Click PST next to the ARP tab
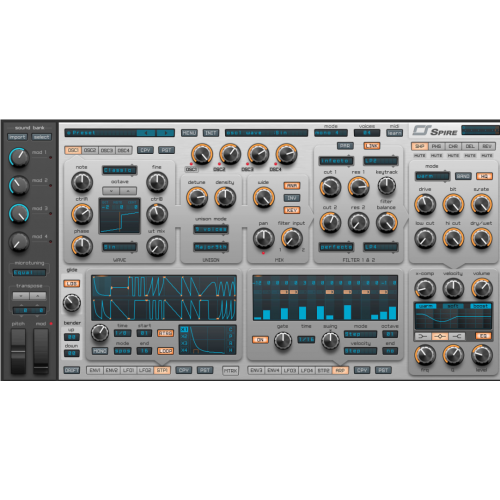The width and height of the screenshot is (500, 500). coord(383,370)
